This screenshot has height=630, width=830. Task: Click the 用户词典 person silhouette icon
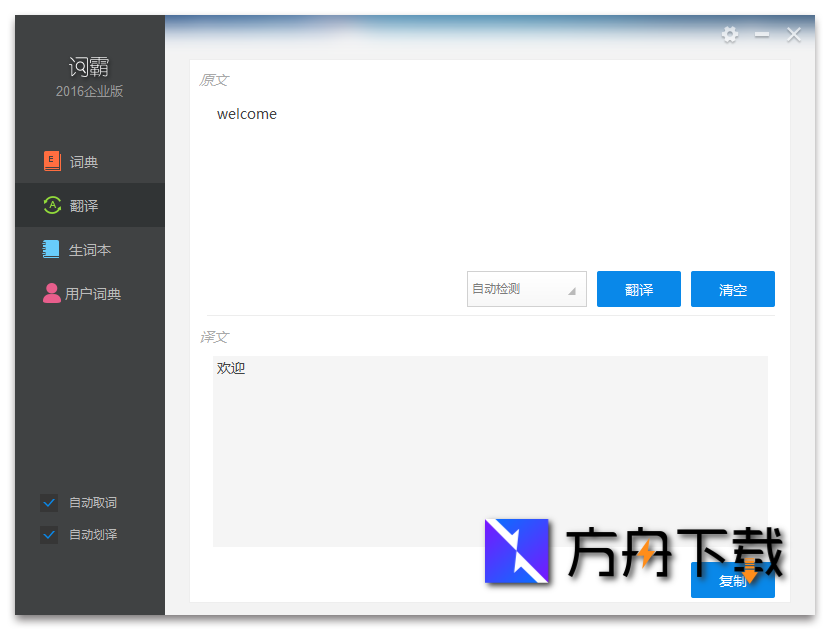(x=52, y=293)
